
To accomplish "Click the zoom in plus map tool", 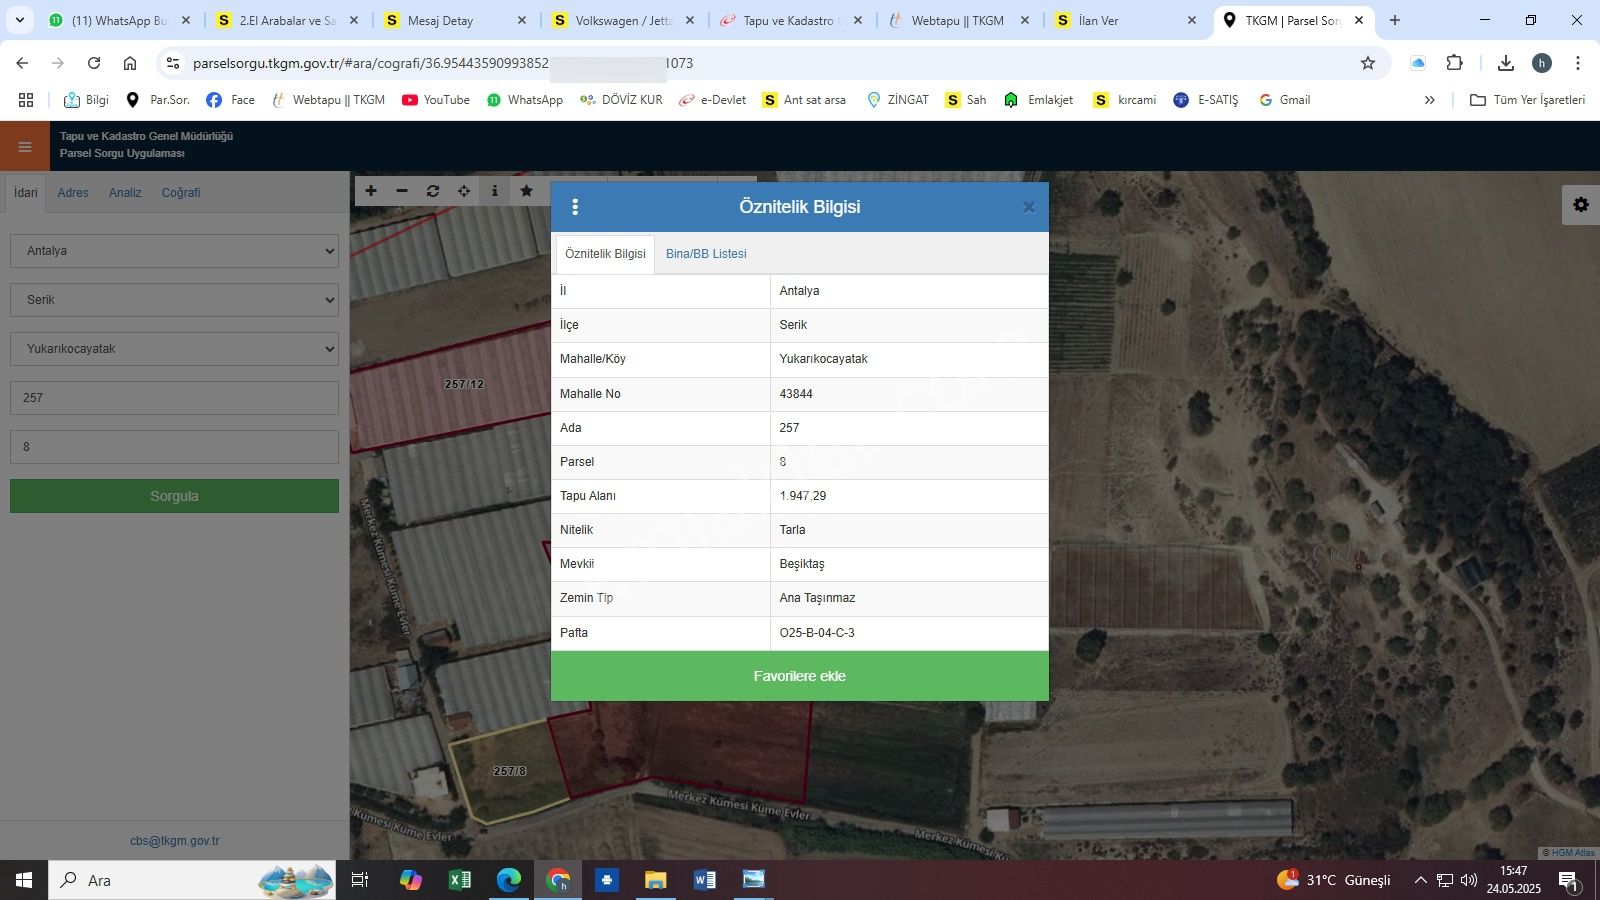I will point(371,191).
